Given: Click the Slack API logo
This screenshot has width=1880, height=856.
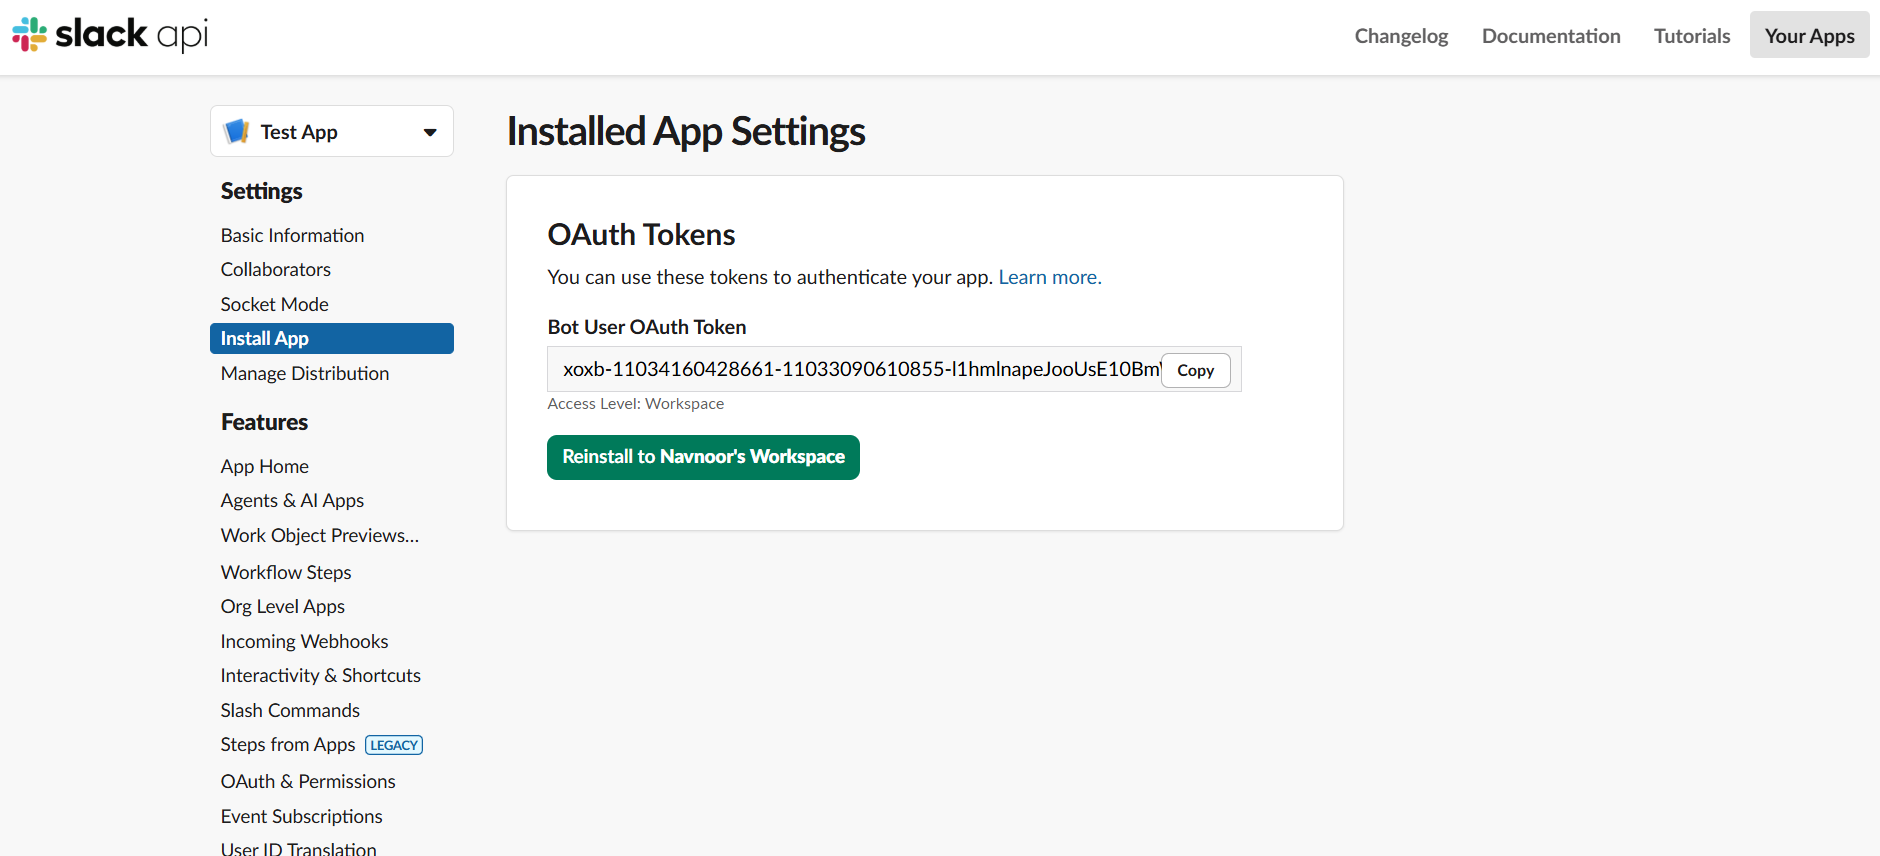Looking at the screenshot, I should [x=110, y=35].
